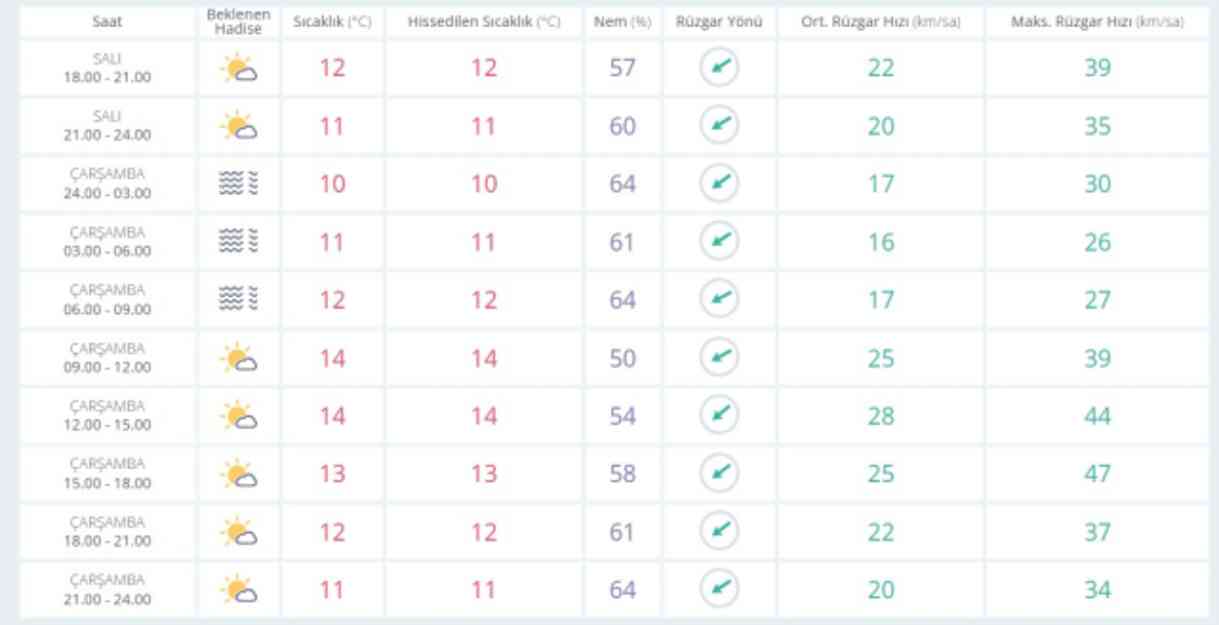1219x625 pixels.
Task: Click the Maks. Rüzgar Hızı column header
Action: 1097,21
